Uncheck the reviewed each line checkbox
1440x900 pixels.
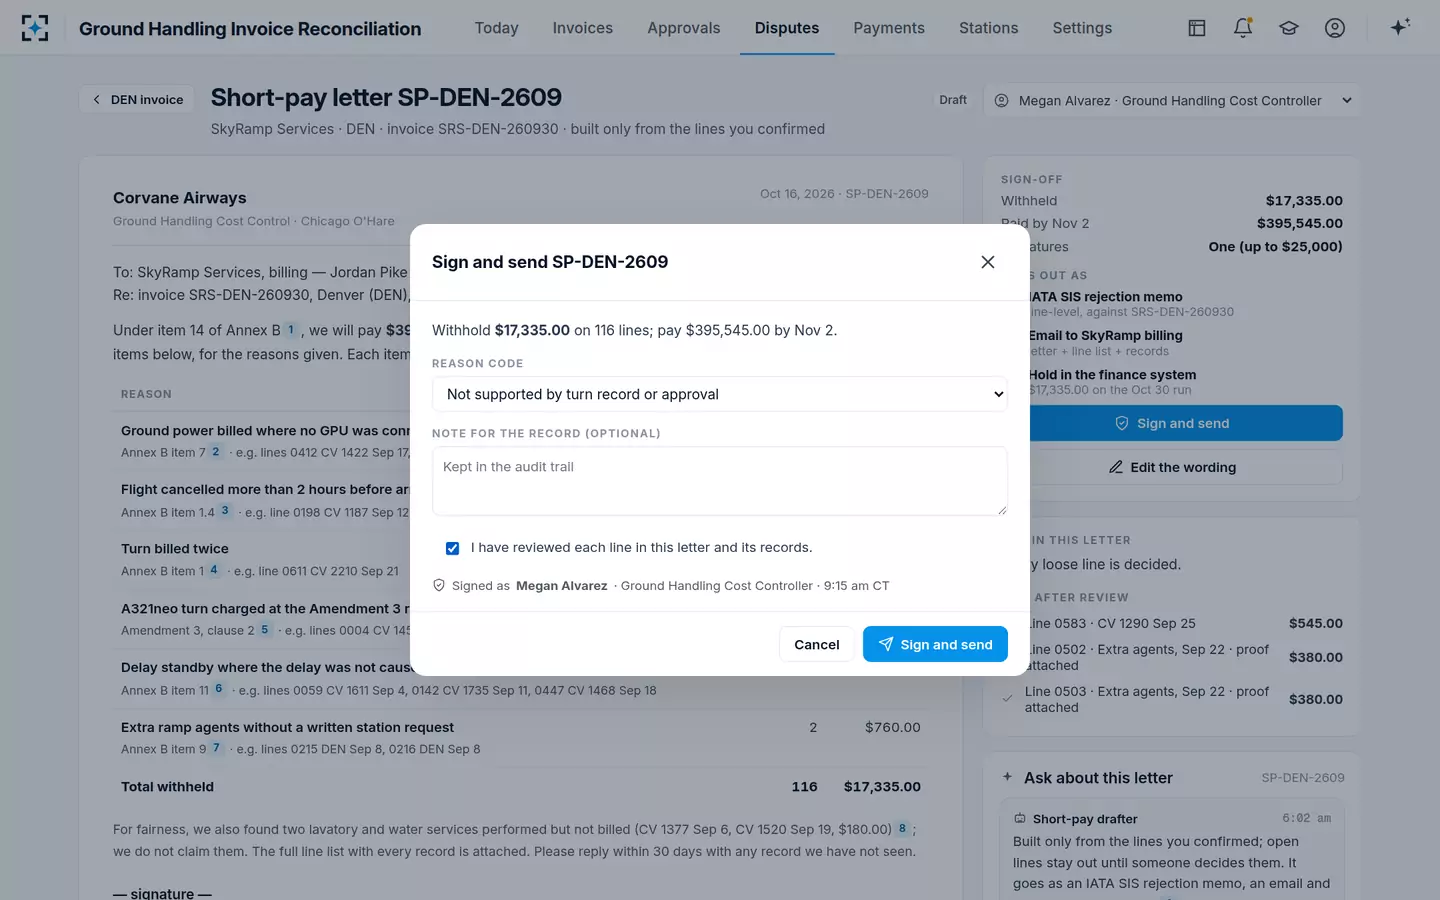(452, 548)
